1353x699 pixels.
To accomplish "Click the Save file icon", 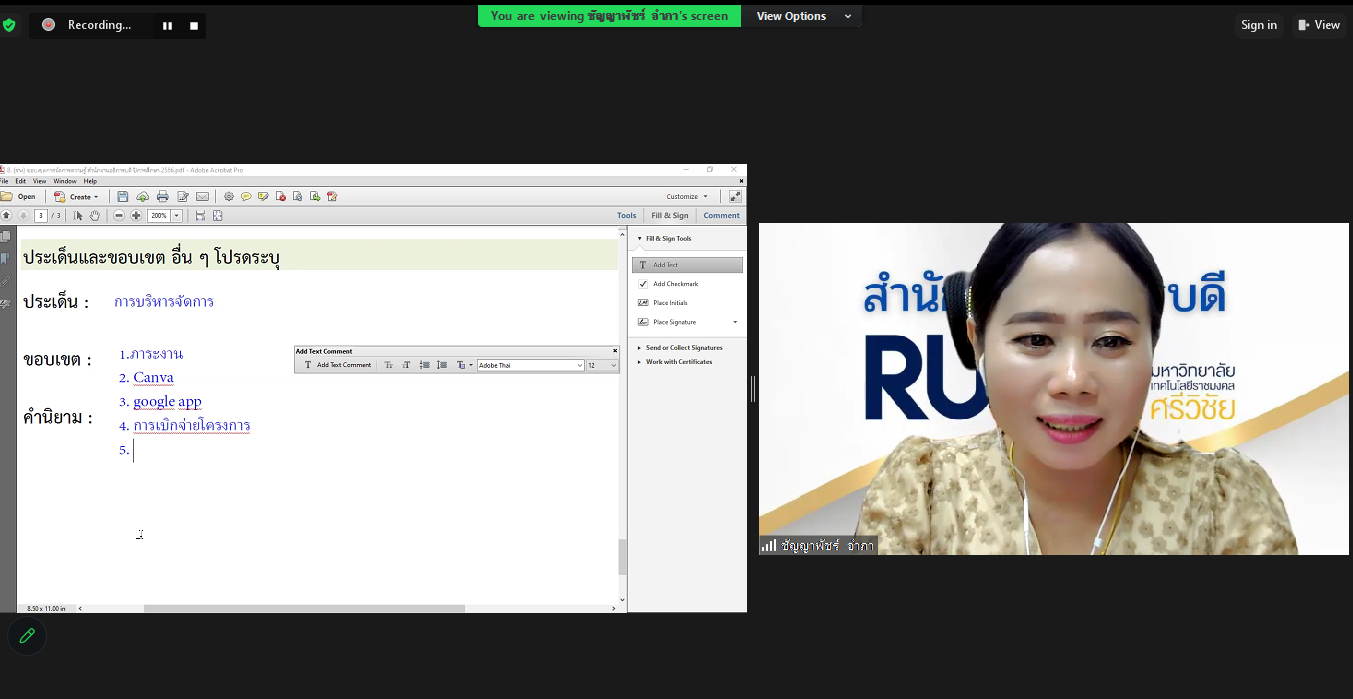I will coord(123,197).
